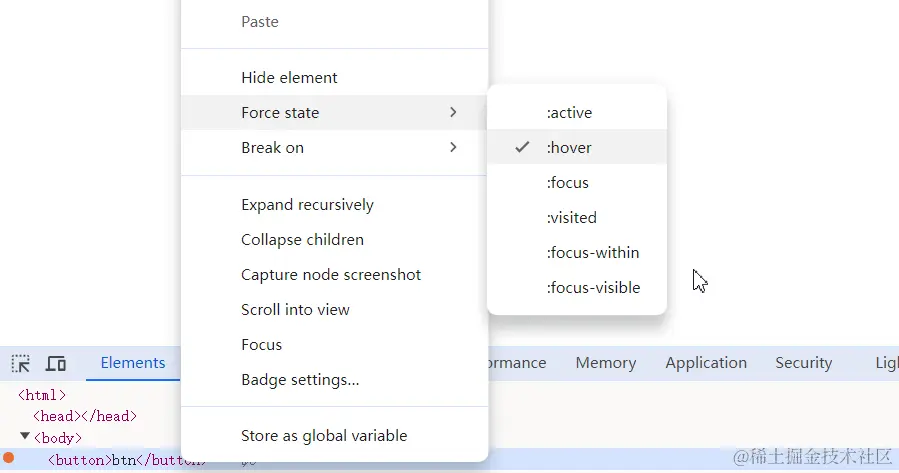The image size is (899, 473).
Task: Select the html tag in the DOM tree
Action: pyautogui.click(x=42, y=395)
